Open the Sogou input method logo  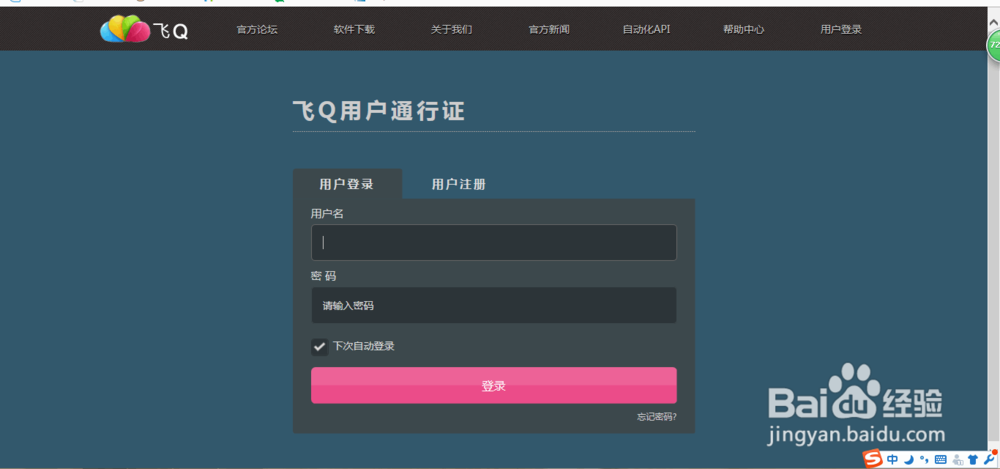(872, 459)
